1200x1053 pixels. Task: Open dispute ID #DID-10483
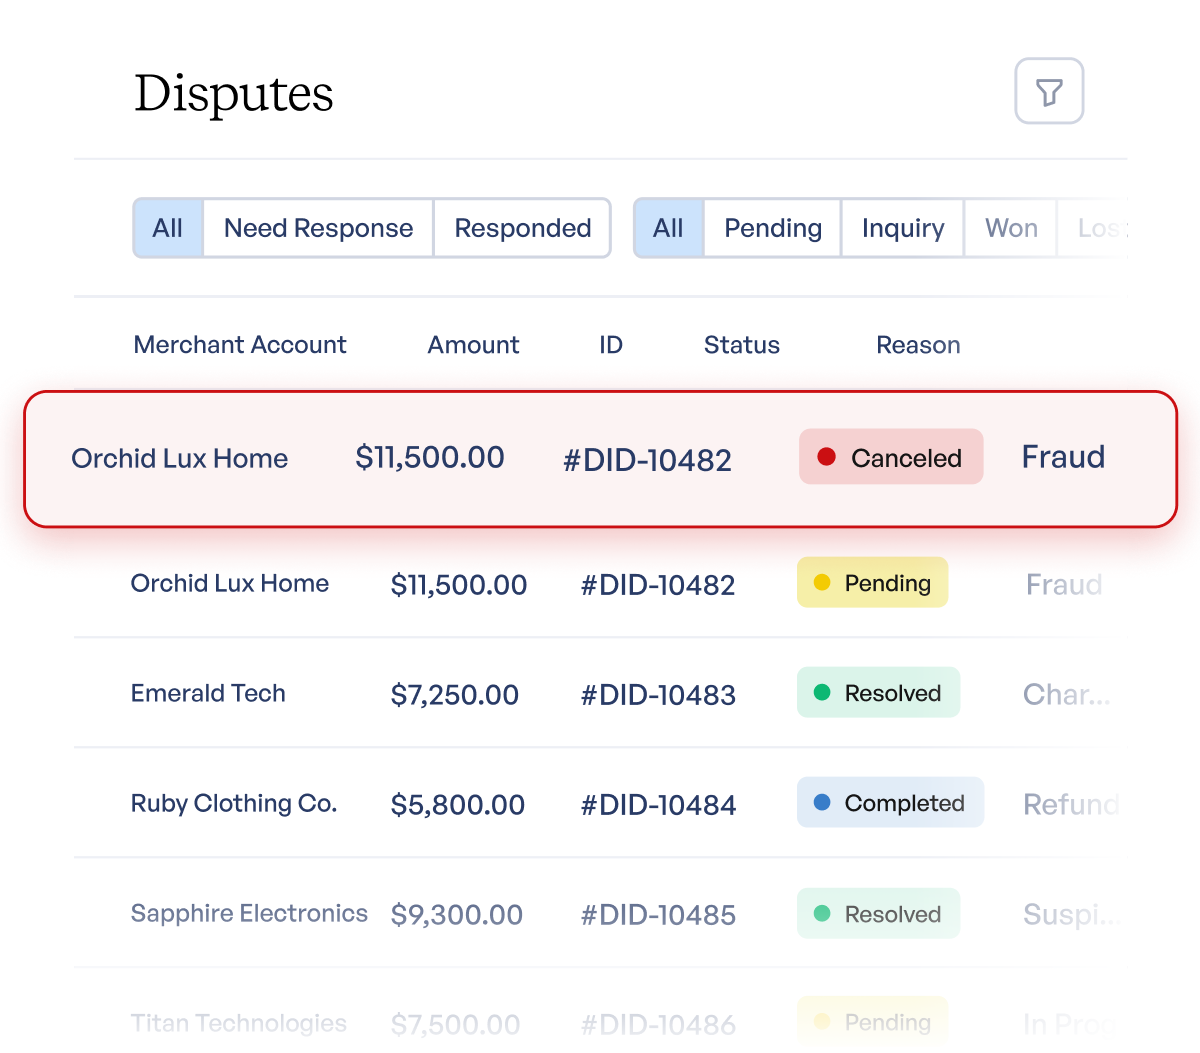tap(658, 695)
